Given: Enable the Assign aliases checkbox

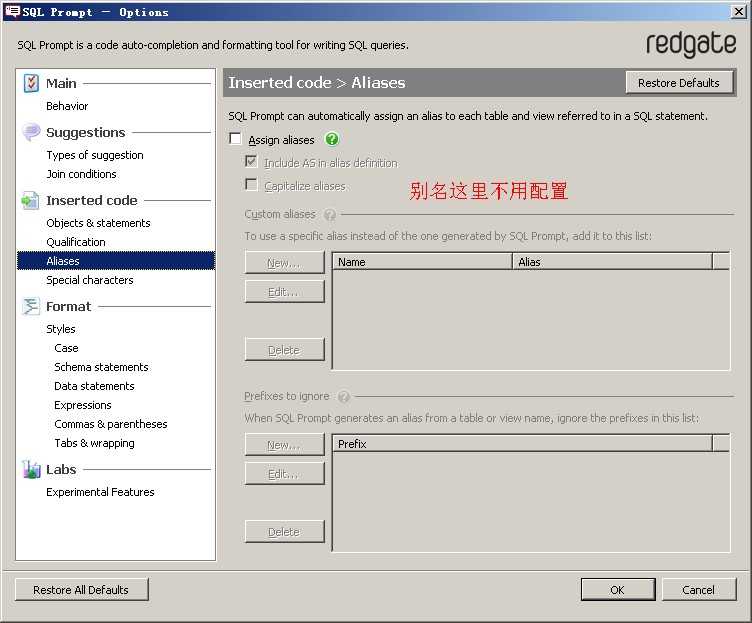Looking at the screenshot, I should click(235, 139).
